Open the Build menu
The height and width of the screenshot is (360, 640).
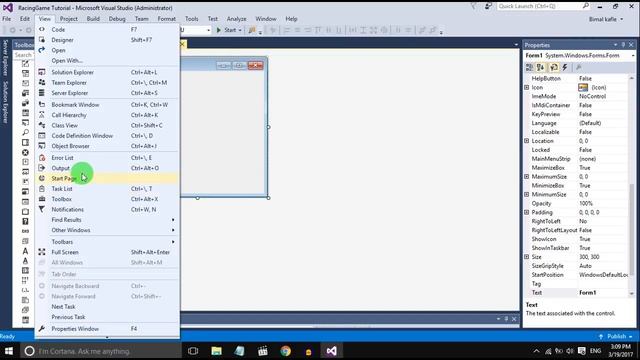click(x=93, y=19)
